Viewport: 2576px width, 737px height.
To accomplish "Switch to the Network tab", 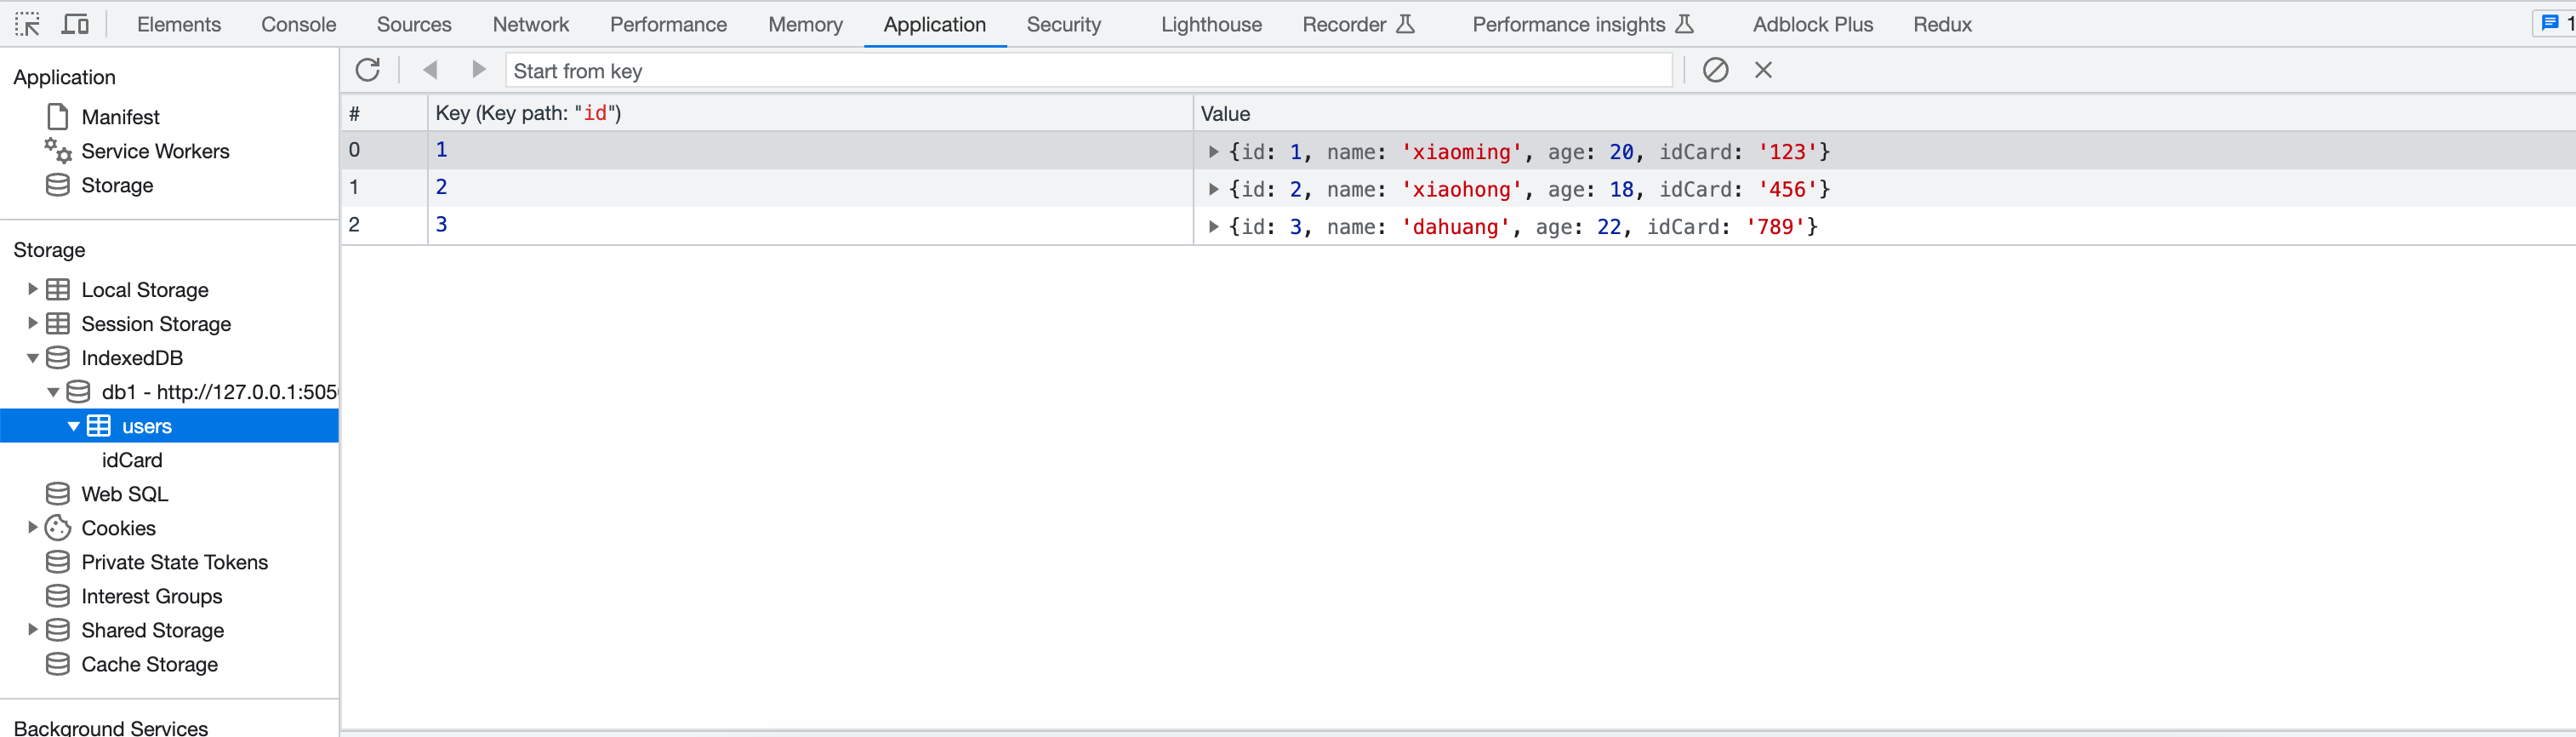I will tap(530, 24).
